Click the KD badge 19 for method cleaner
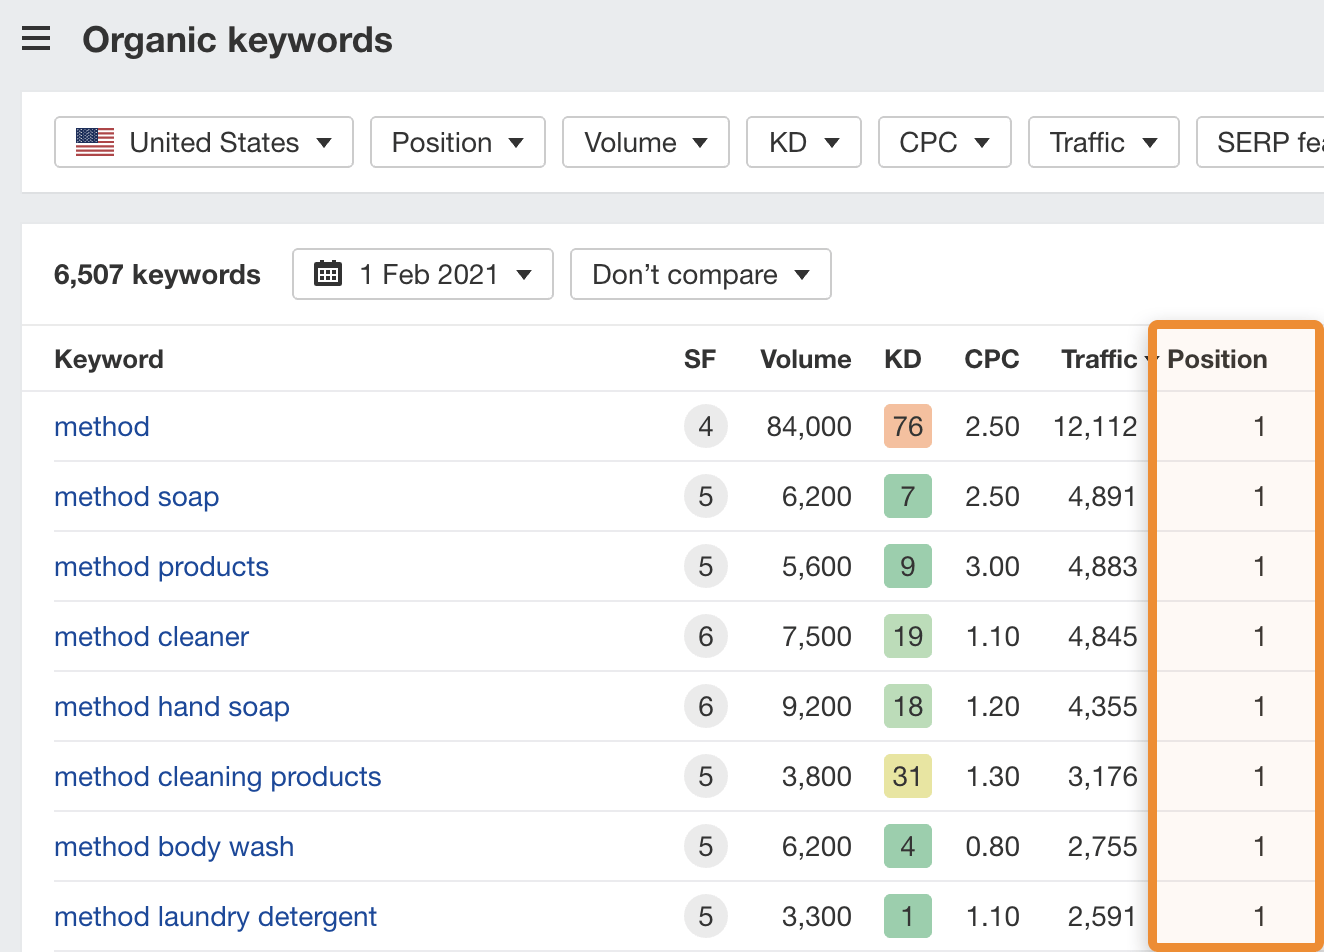Image resolution: width=1324 pixels, height=952 pixels. pos(907,636)
